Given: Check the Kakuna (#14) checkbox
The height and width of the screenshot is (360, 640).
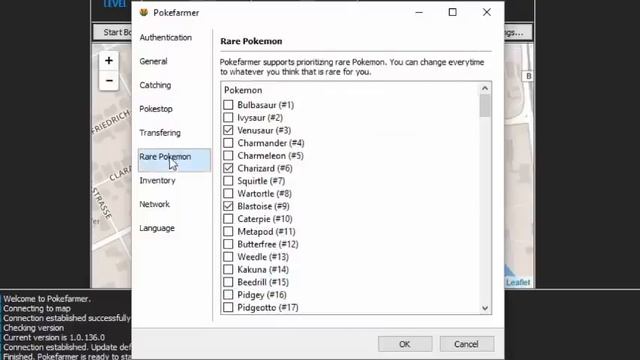Looking at the screenshot, I should pos(228,269).
